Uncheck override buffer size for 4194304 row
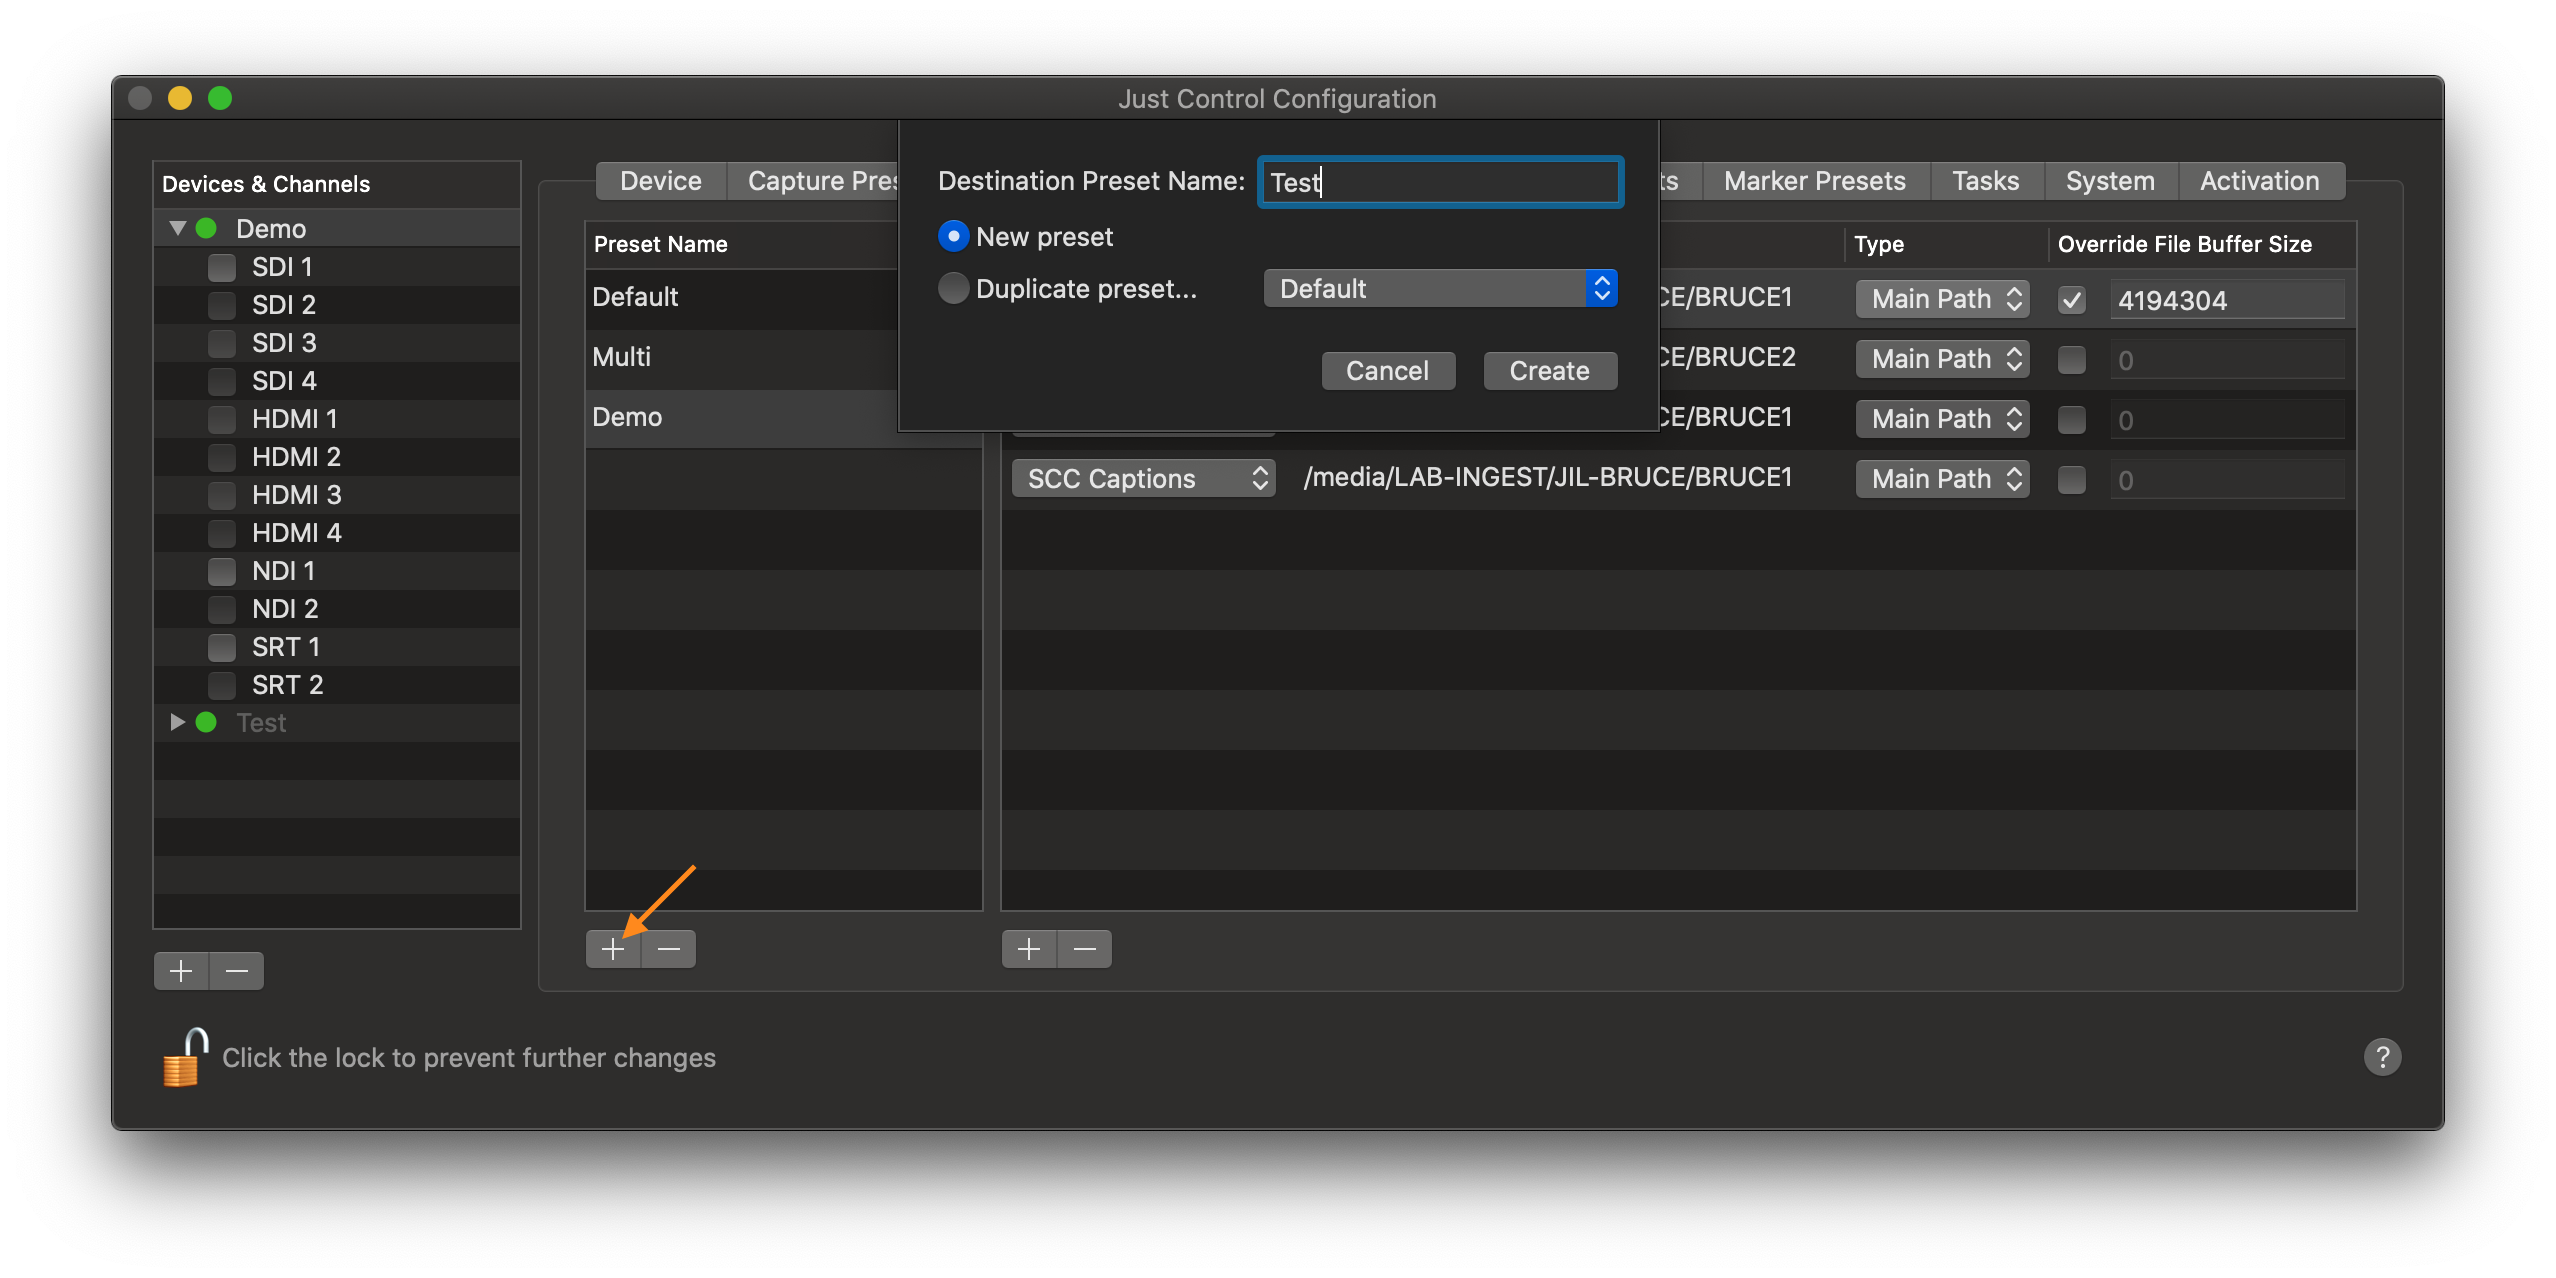Viewport: 2556px width, 1278px height. [x=2072, y=300]
